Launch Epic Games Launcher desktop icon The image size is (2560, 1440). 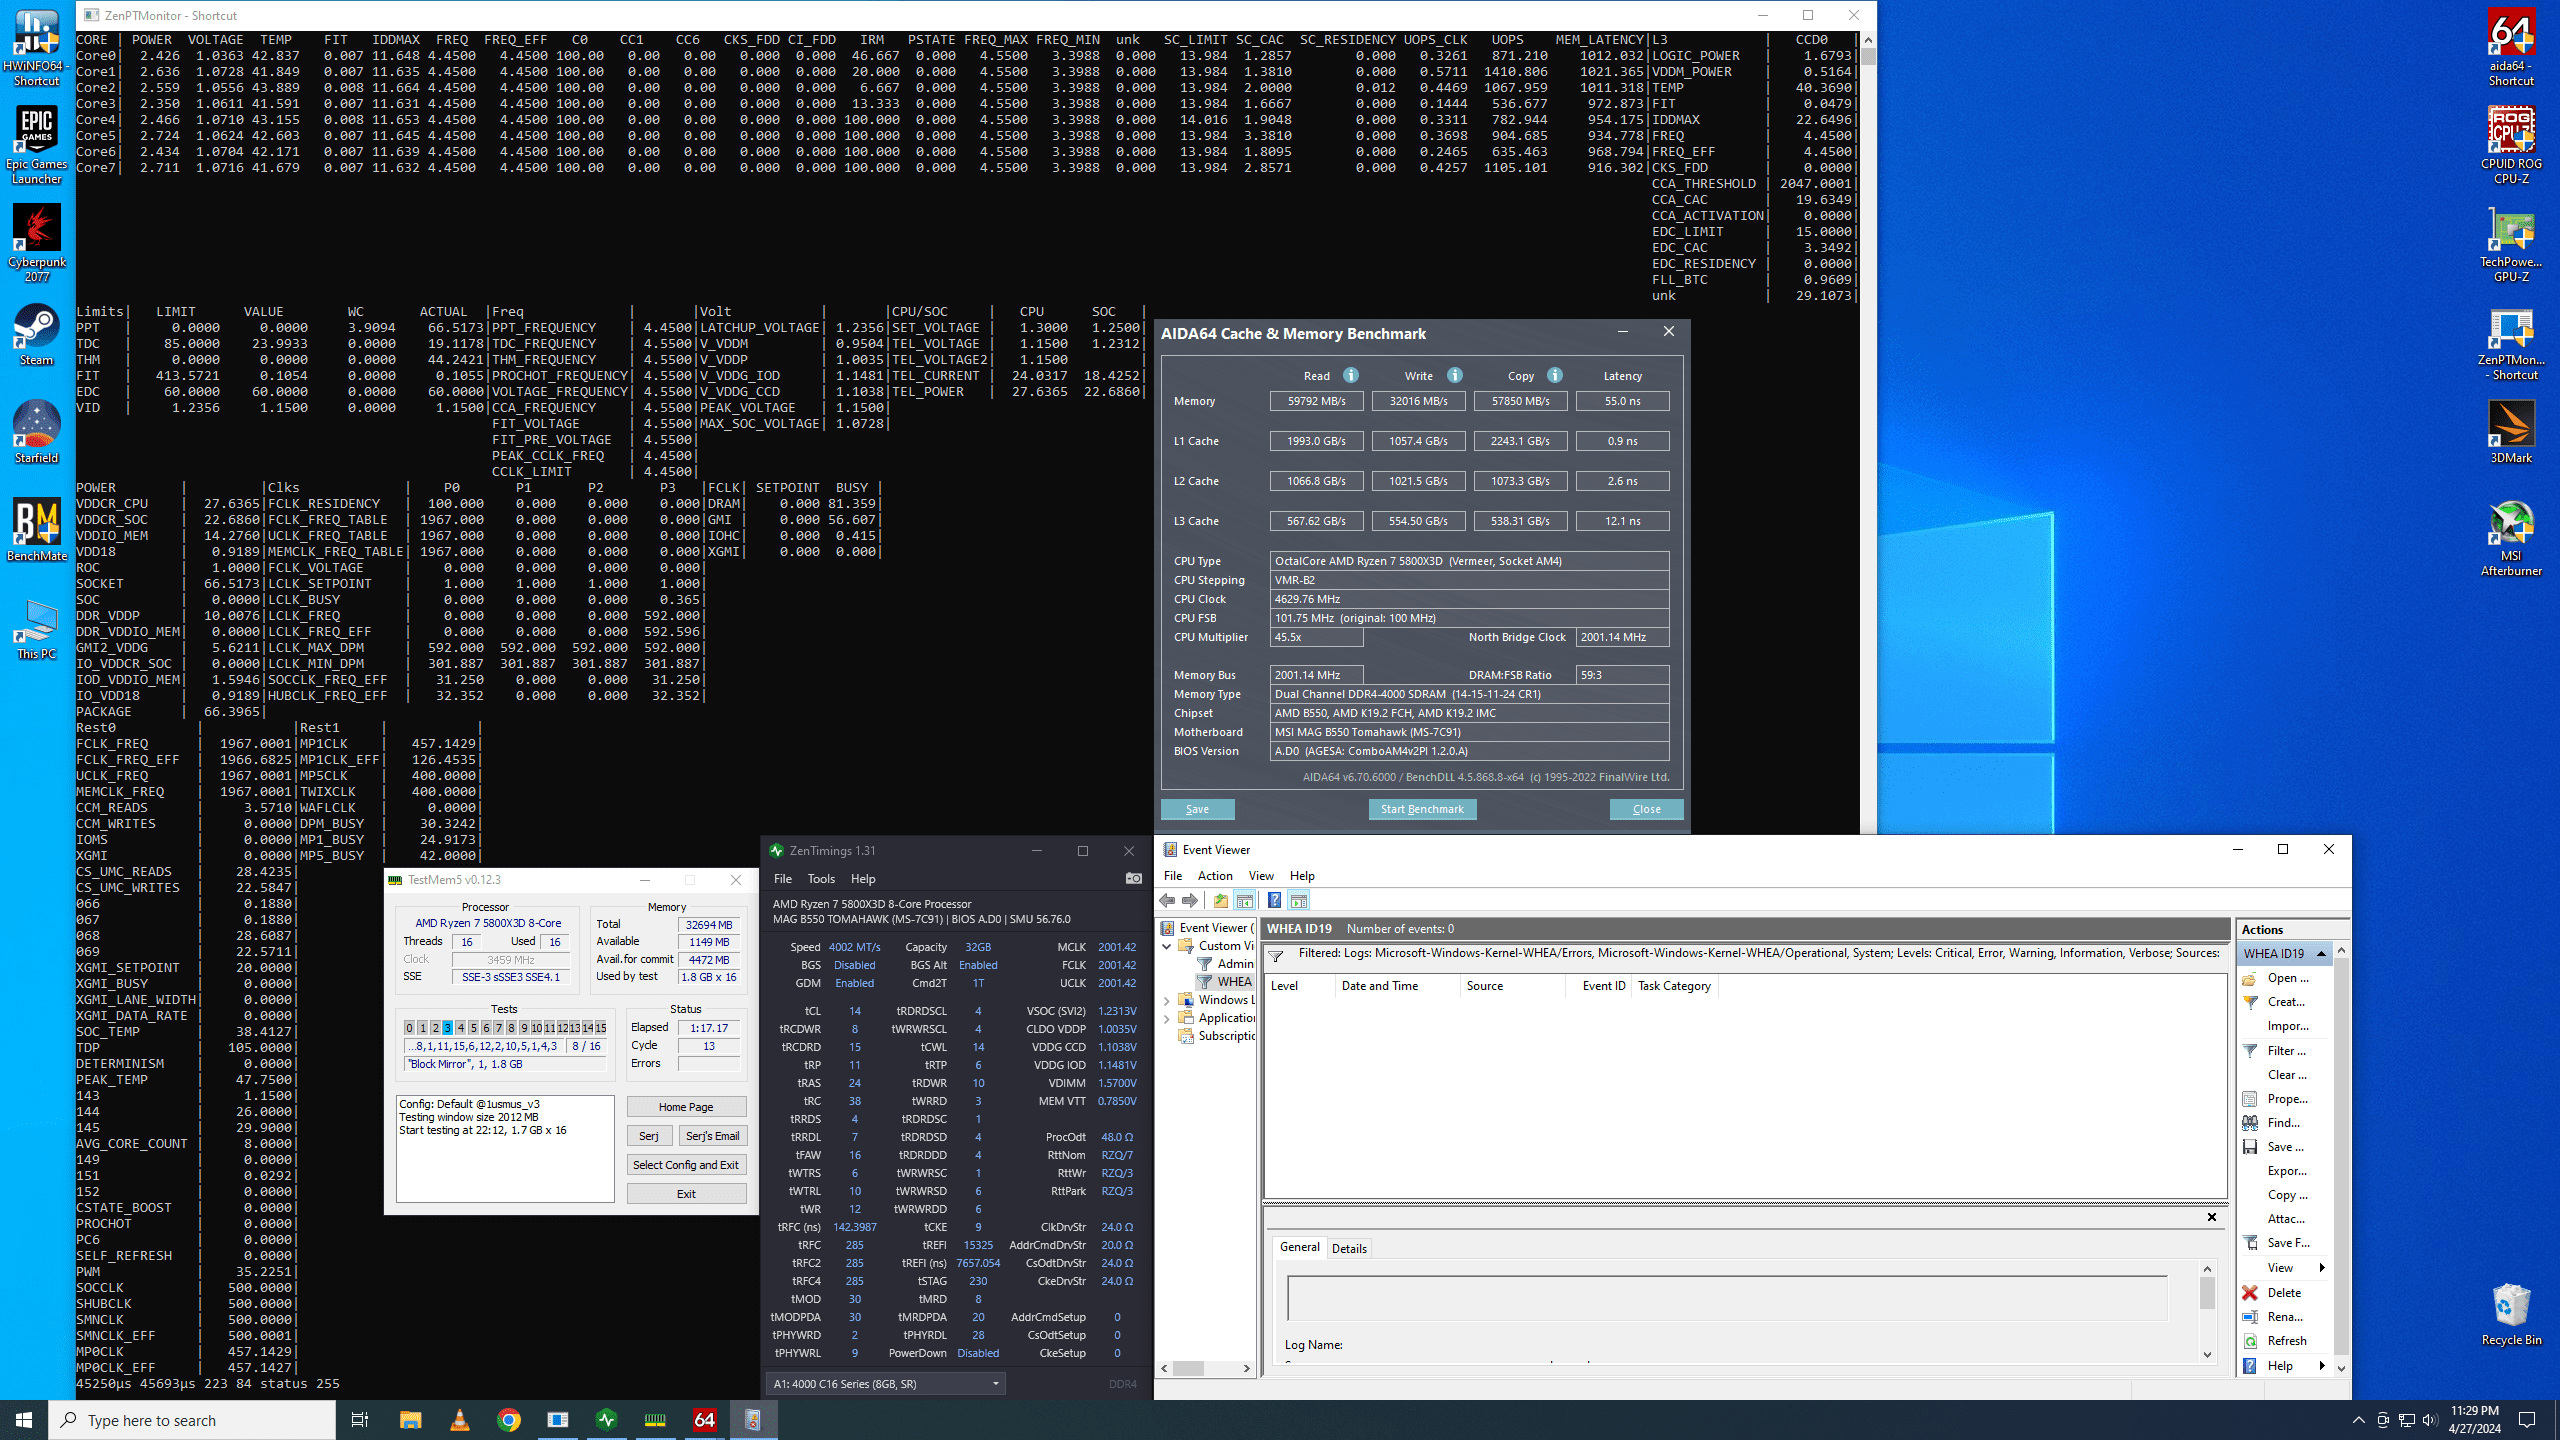[37, 146]
